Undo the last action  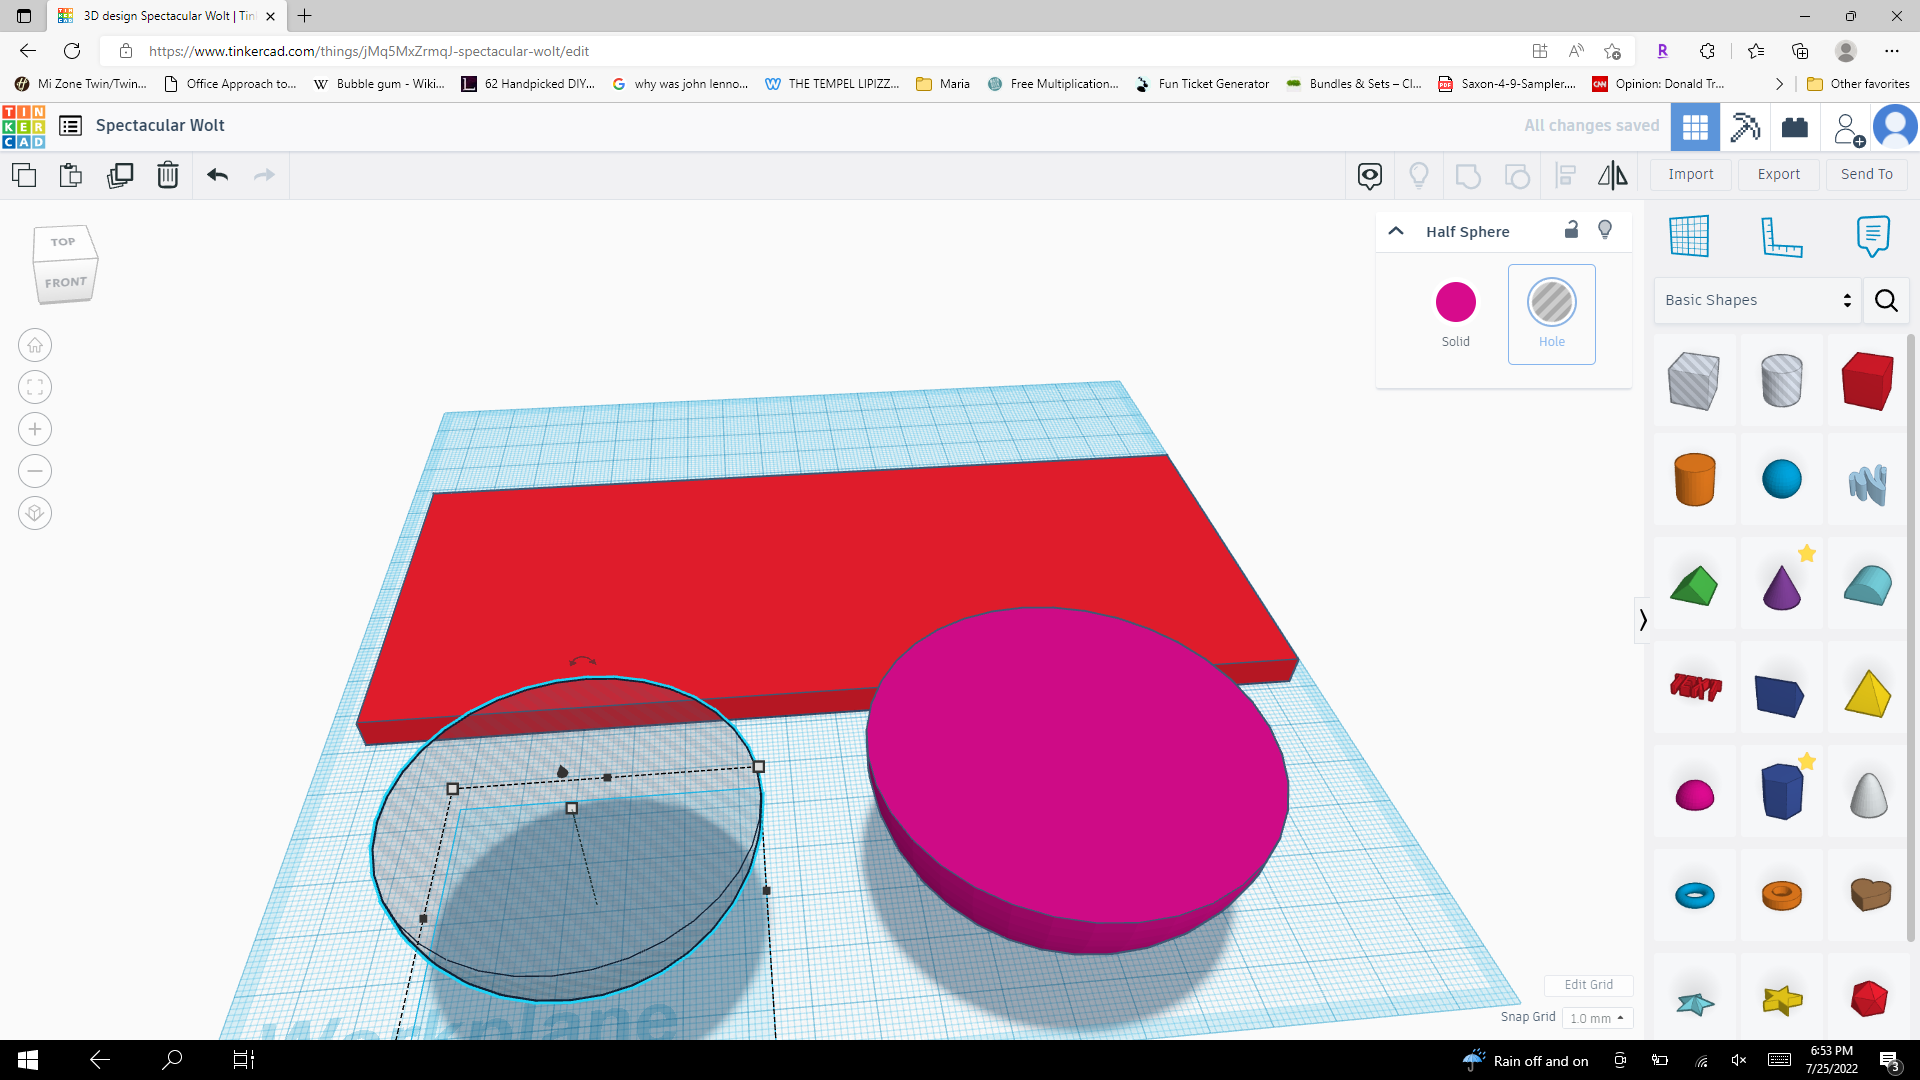coord(218,175)
